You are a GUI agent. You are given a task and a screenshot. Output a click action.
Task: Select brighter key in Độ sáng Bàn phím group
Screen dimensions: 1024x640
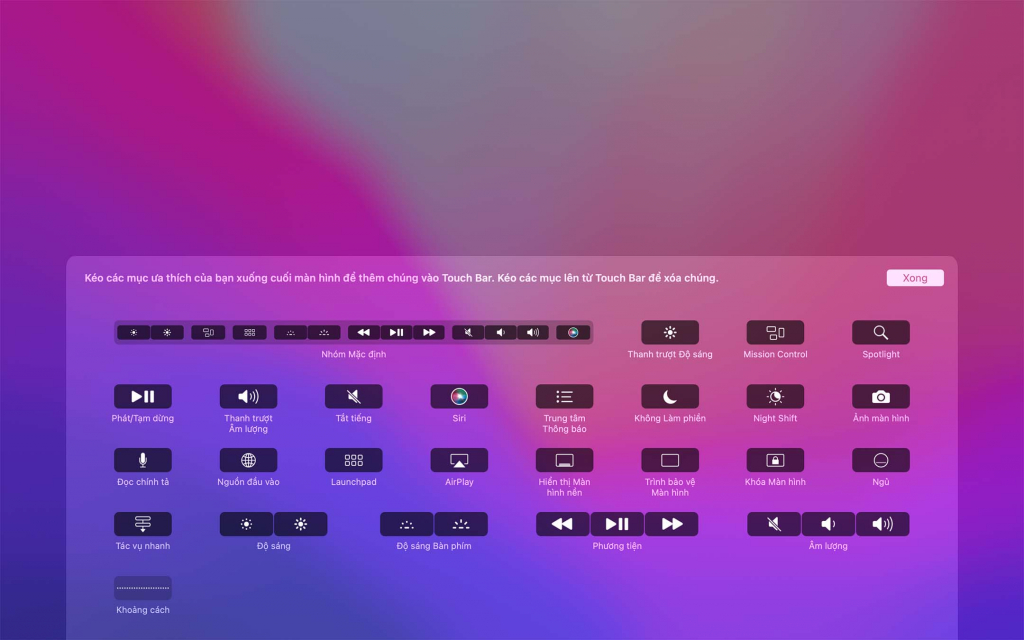tap(461, 524)
